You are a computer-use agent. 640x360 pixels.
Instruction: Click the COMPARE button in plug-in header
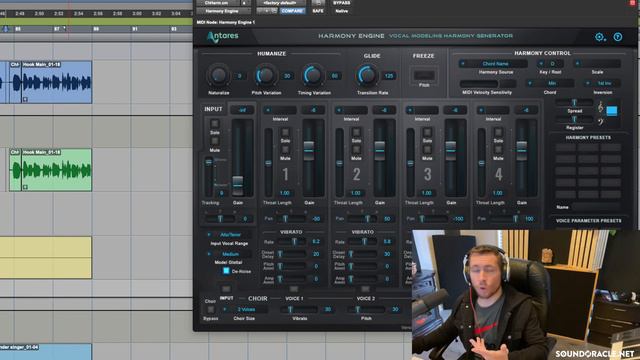point(292,11)
